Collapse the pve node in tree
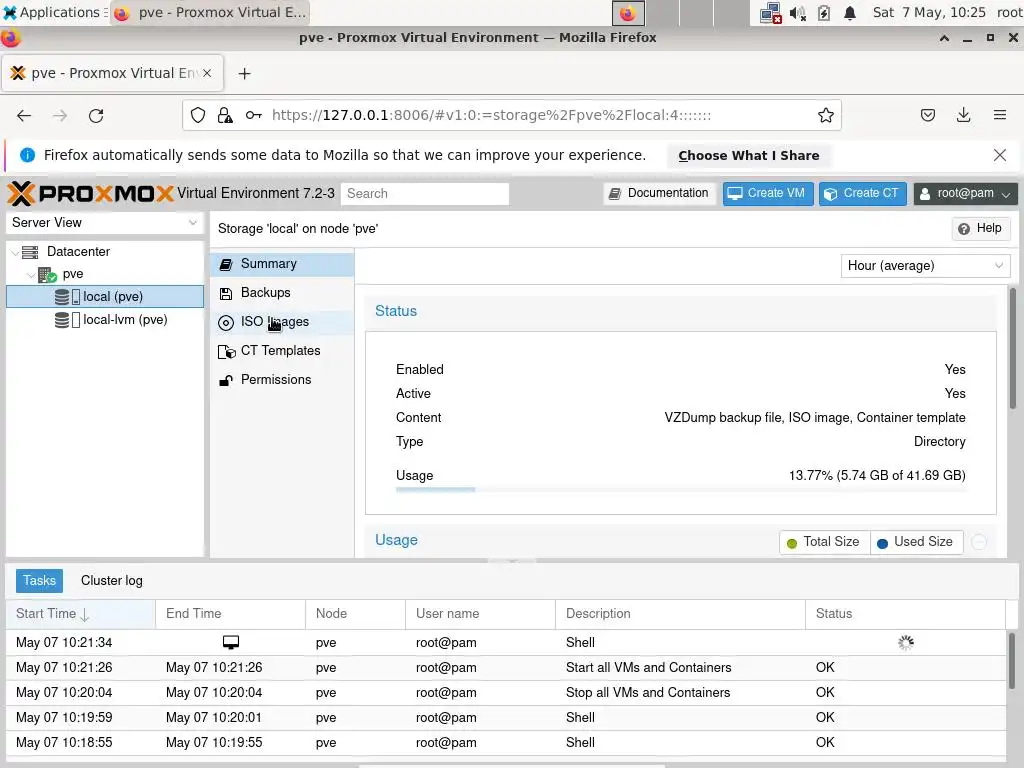The height and width of the screenshot is (768, 1024). coord(31,274)
